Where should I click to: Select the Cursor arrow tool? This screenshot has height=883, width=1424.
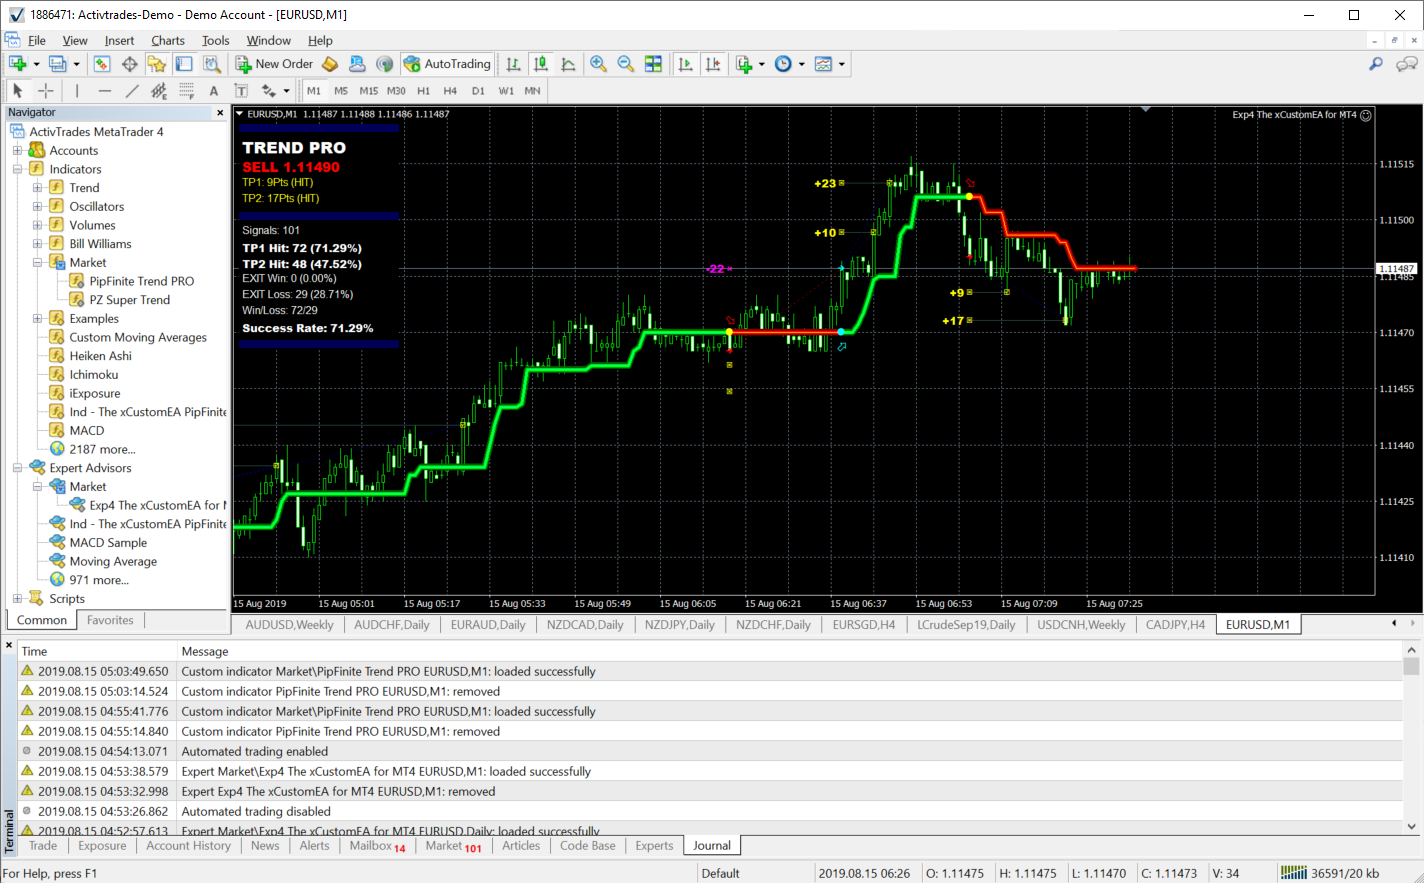coord(17,91)
